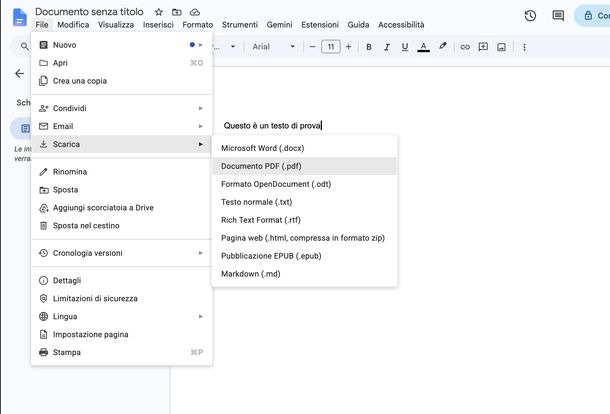Open Impostazione pagina

click(x=121, y=334)
